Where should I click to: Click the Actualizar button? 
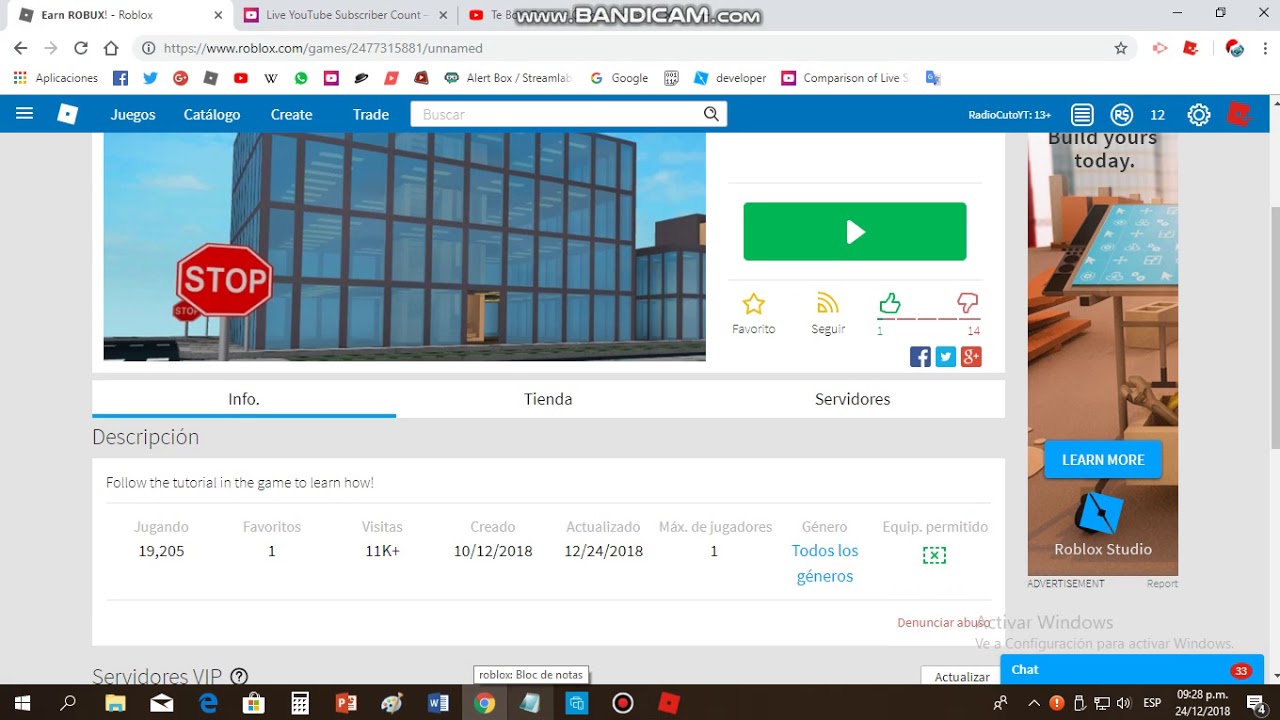click(x=962, y=677)
